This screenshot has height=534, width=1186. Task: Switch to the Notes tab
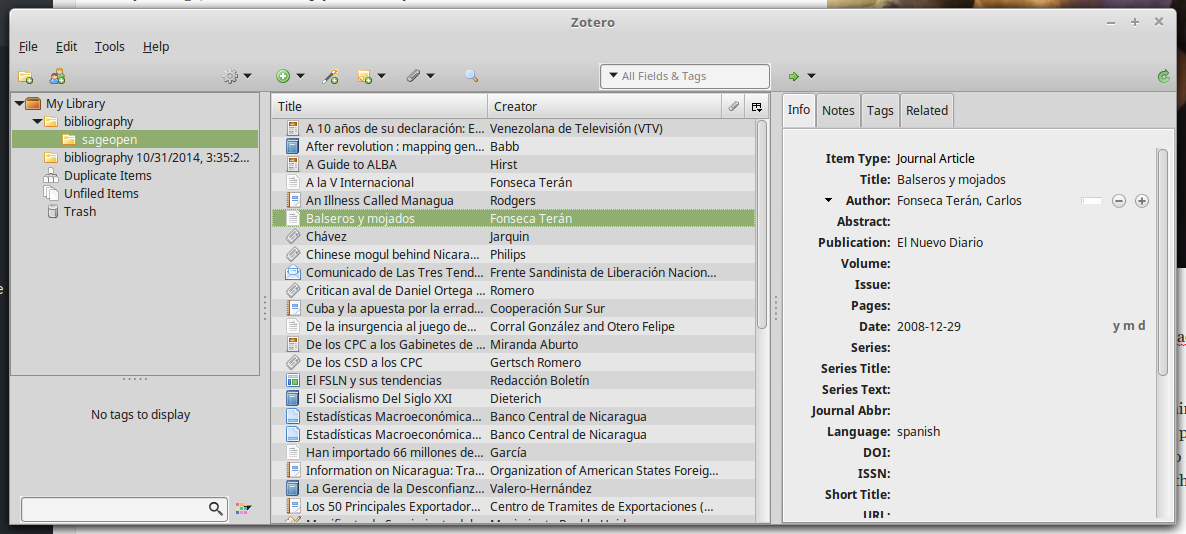pyautogui.click(x=838, y=110)
